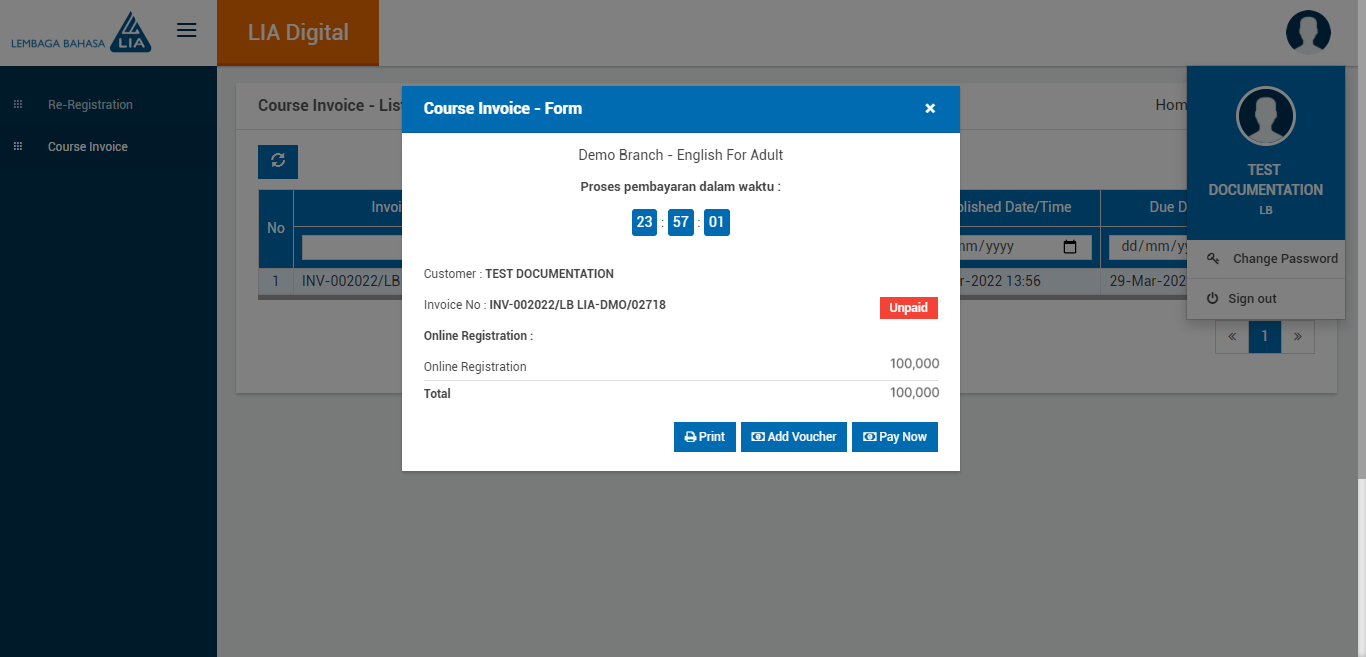Go to next page arrow

click(x=1298, y=337)
